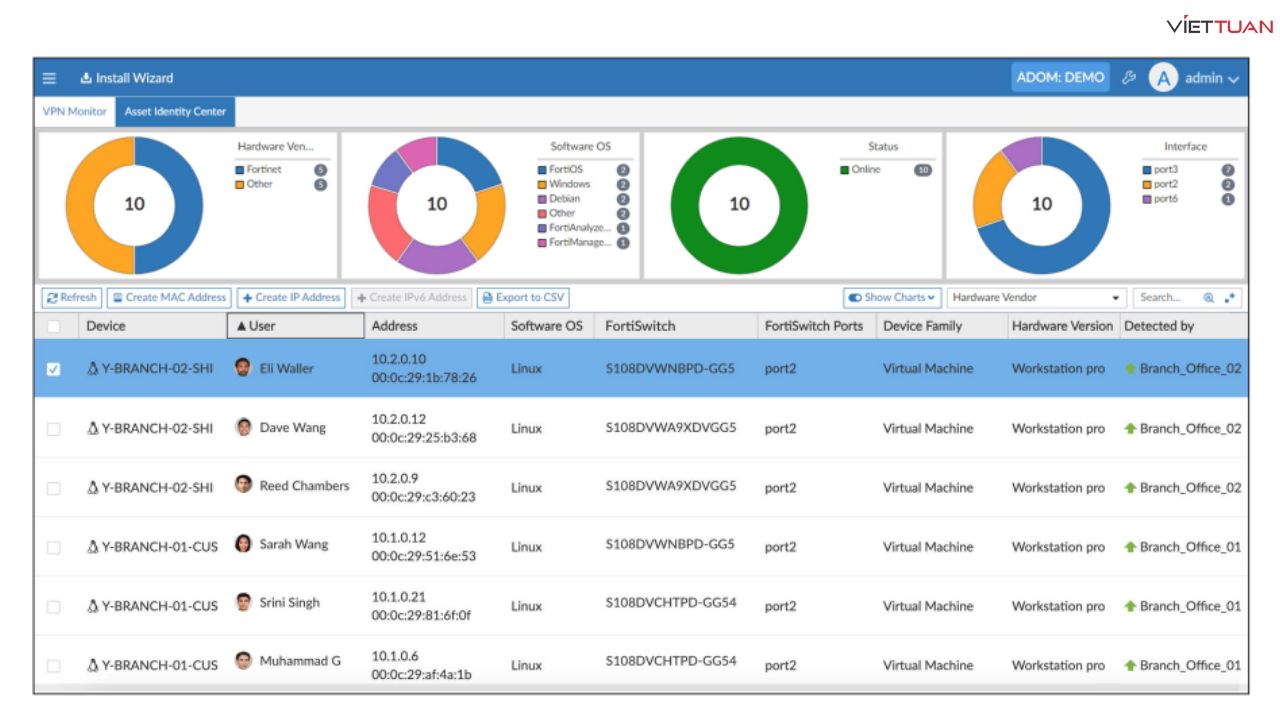Screen dimensions: 1280x720
Task: Click the search magnifier icon
Action: click(1208, 298)
